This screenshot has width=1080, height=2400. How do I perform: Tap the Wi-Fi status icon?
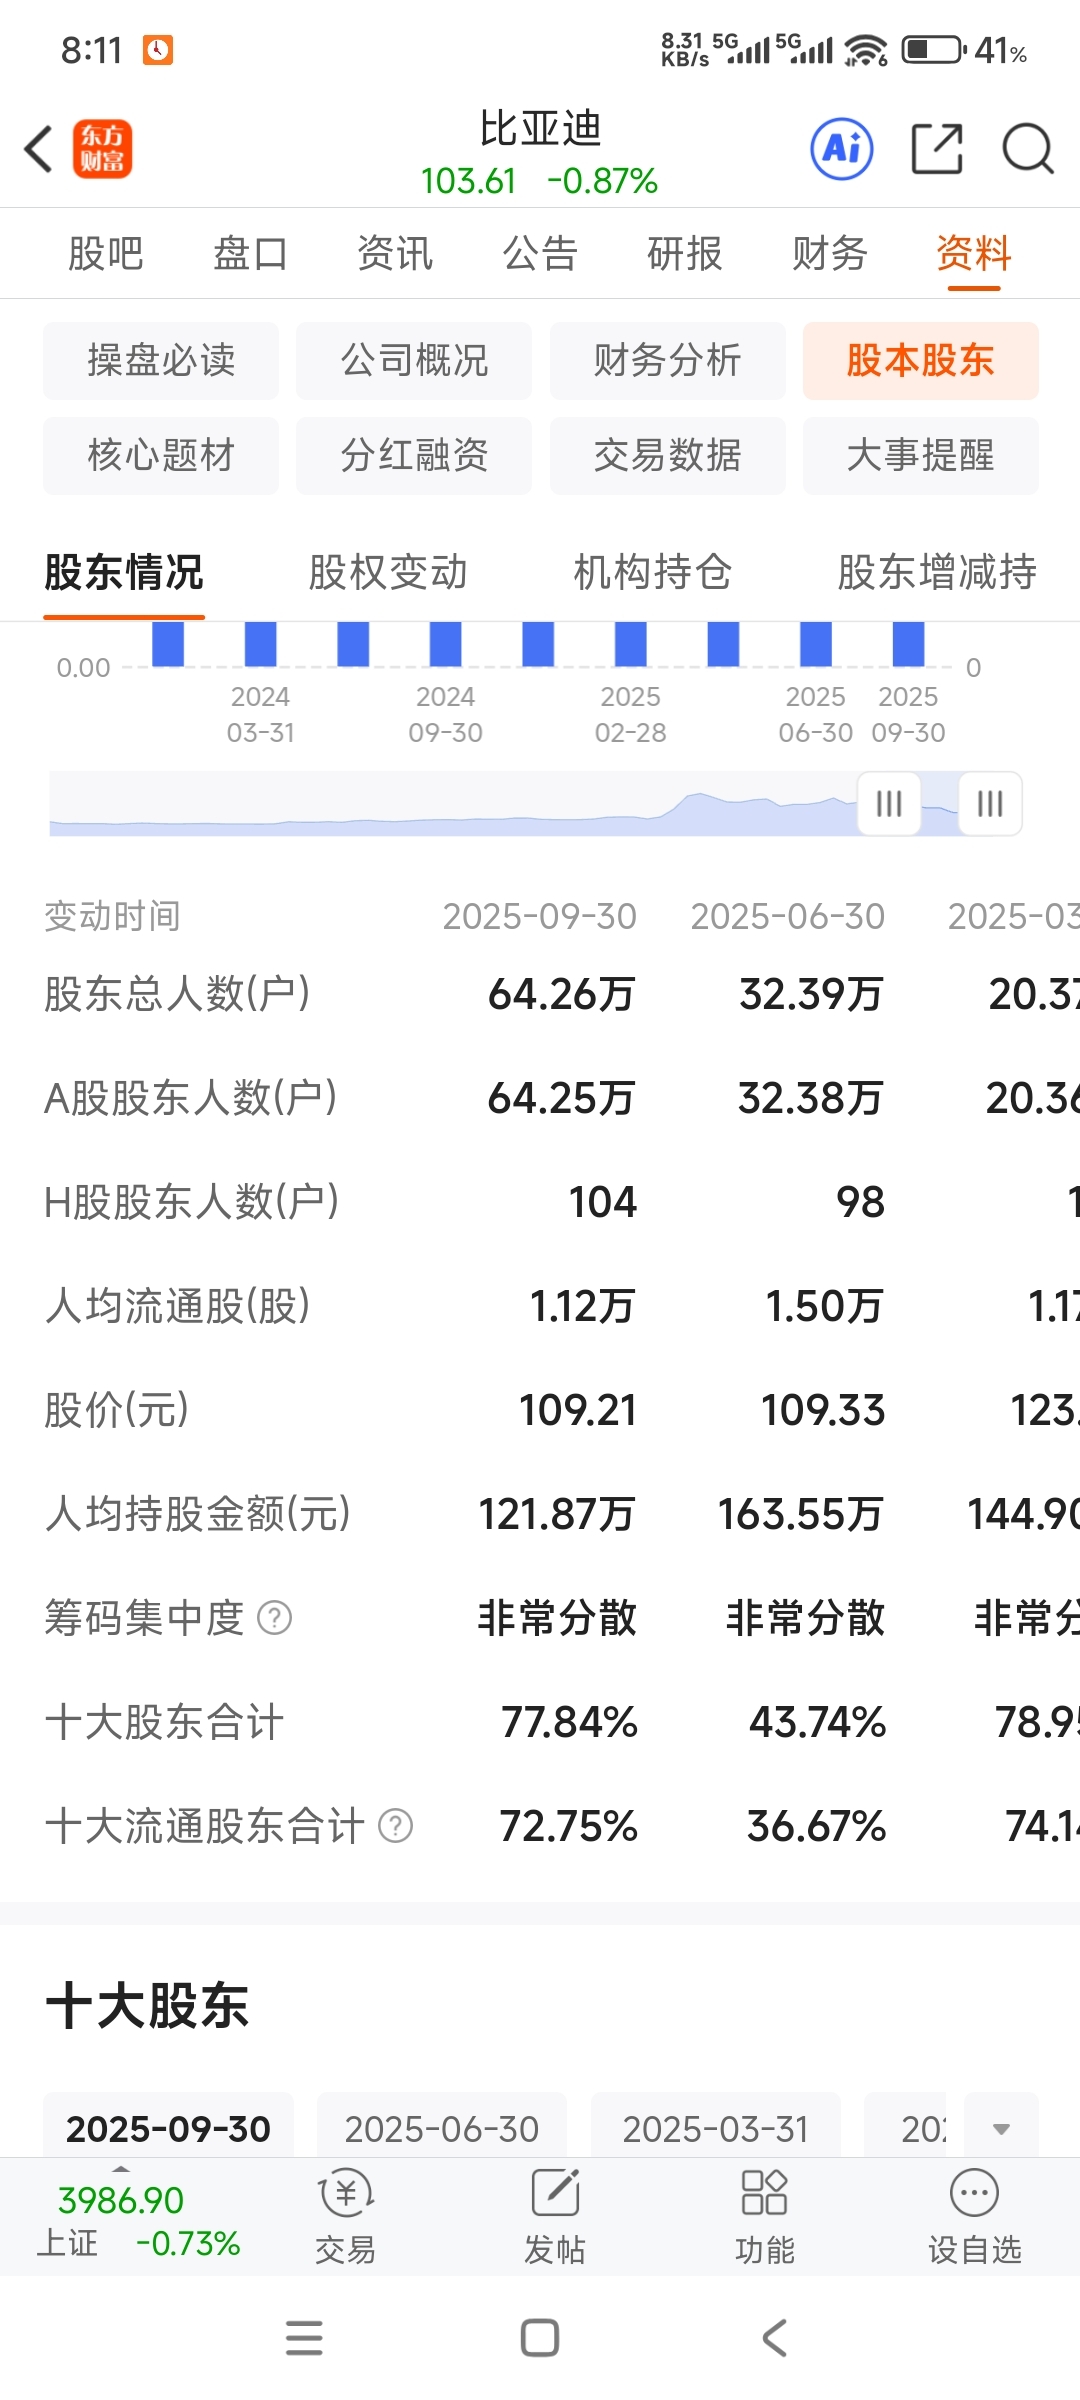pos(865,50)
